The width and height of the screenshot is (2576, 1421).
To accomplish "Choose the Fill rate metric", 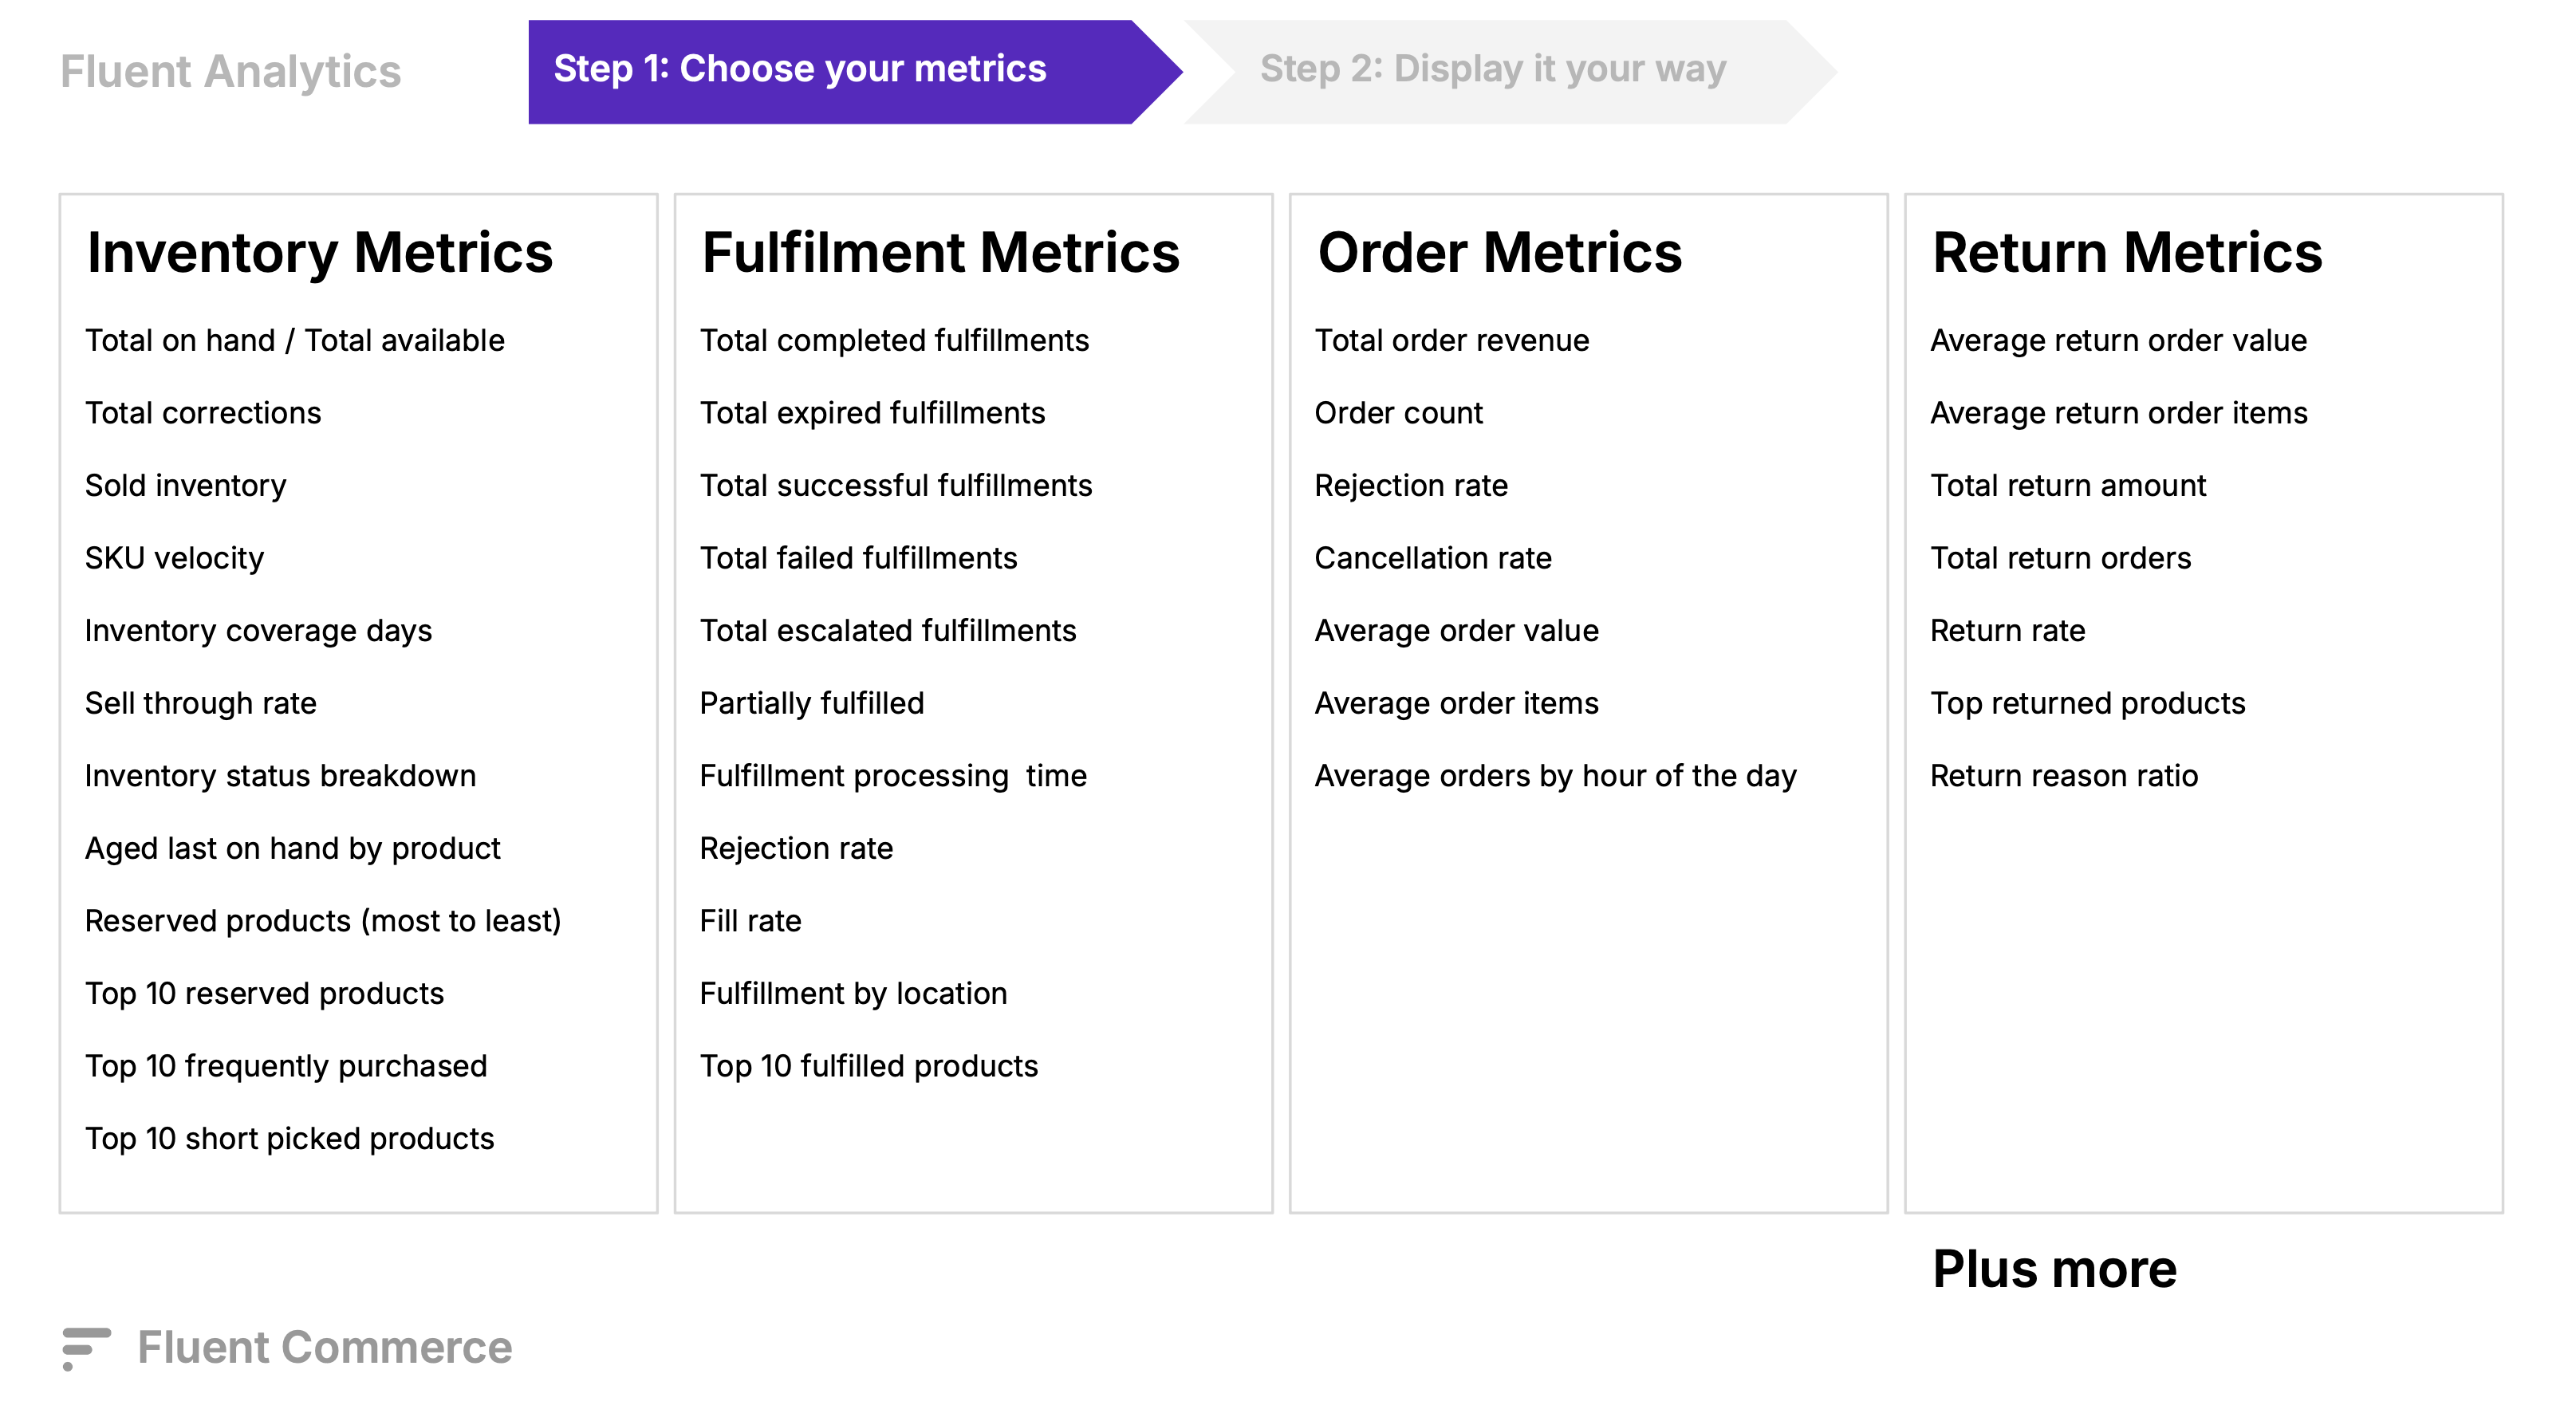I will (750, 921).
